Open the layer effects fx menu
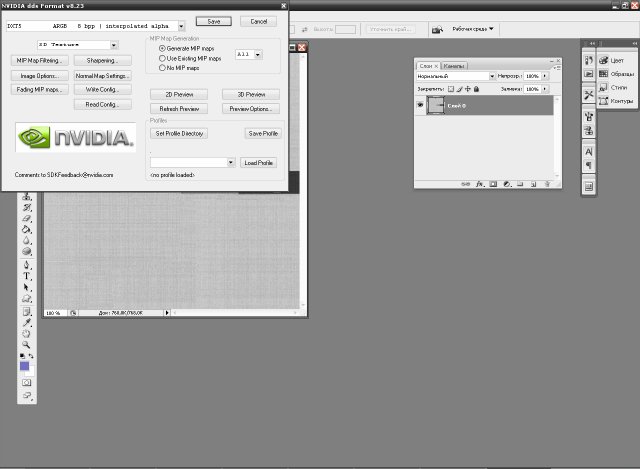The height and width of the screenshot is (469, 640). tap(480, 184)
